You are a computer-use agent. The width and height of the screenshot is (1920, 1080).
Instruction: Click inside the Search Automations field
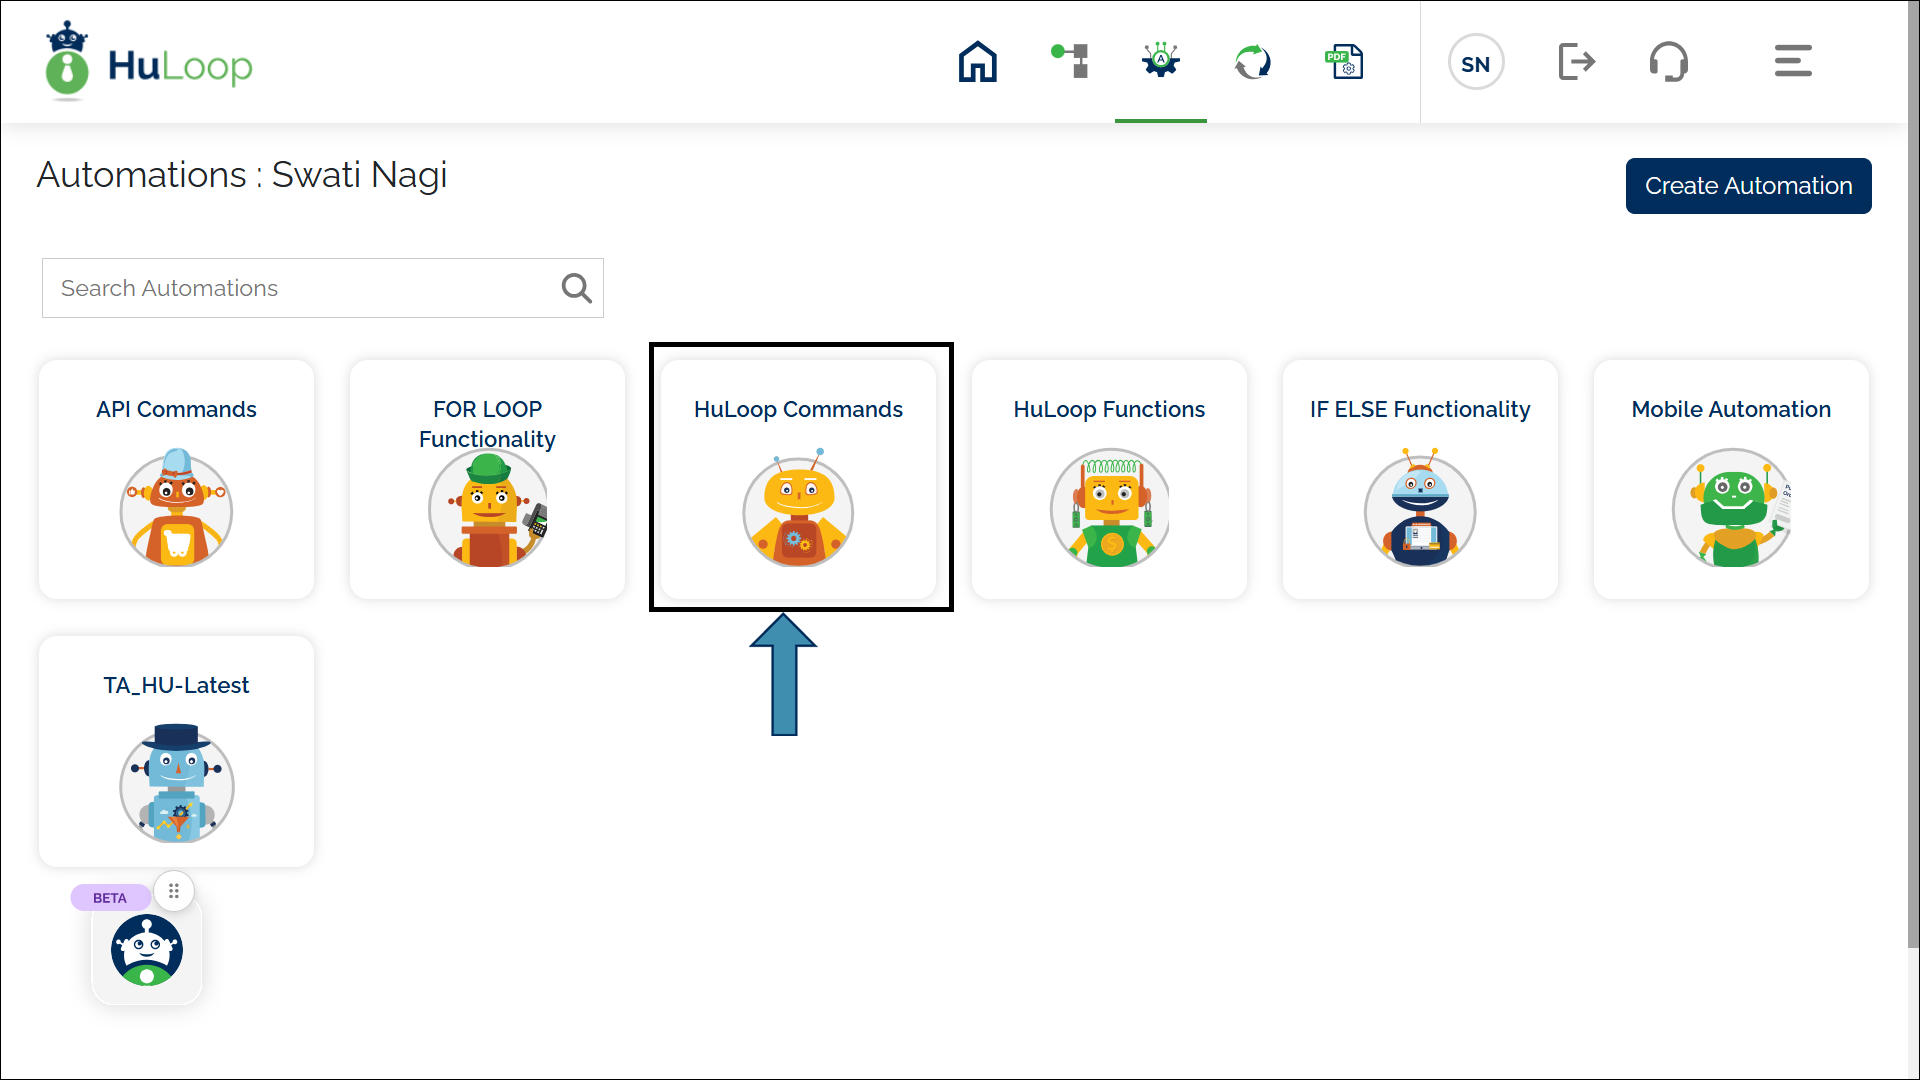click(x=300, y=288)
